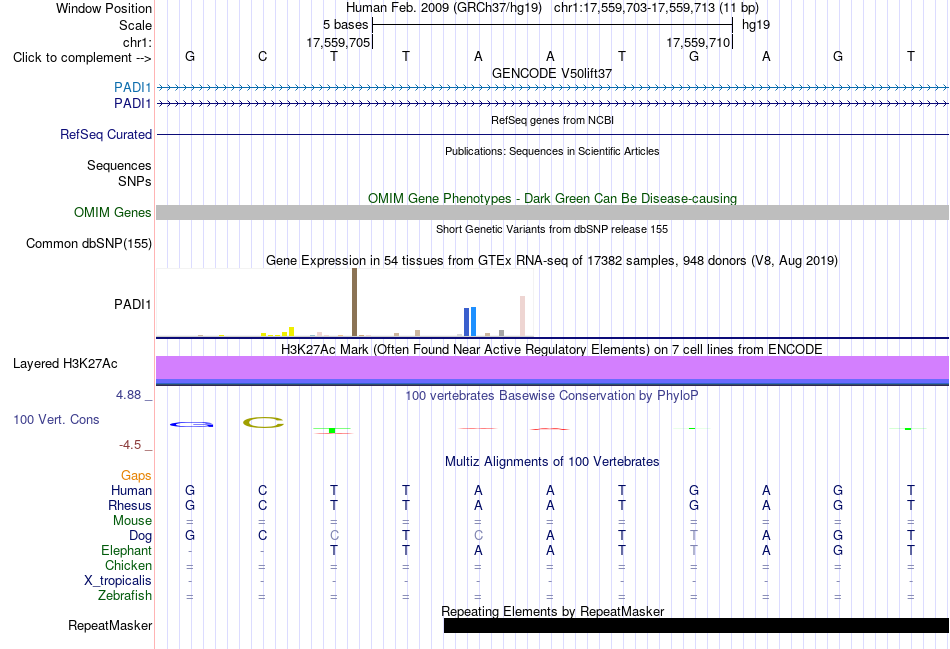Click the olive C conservation logo letter

coord(263,422)
